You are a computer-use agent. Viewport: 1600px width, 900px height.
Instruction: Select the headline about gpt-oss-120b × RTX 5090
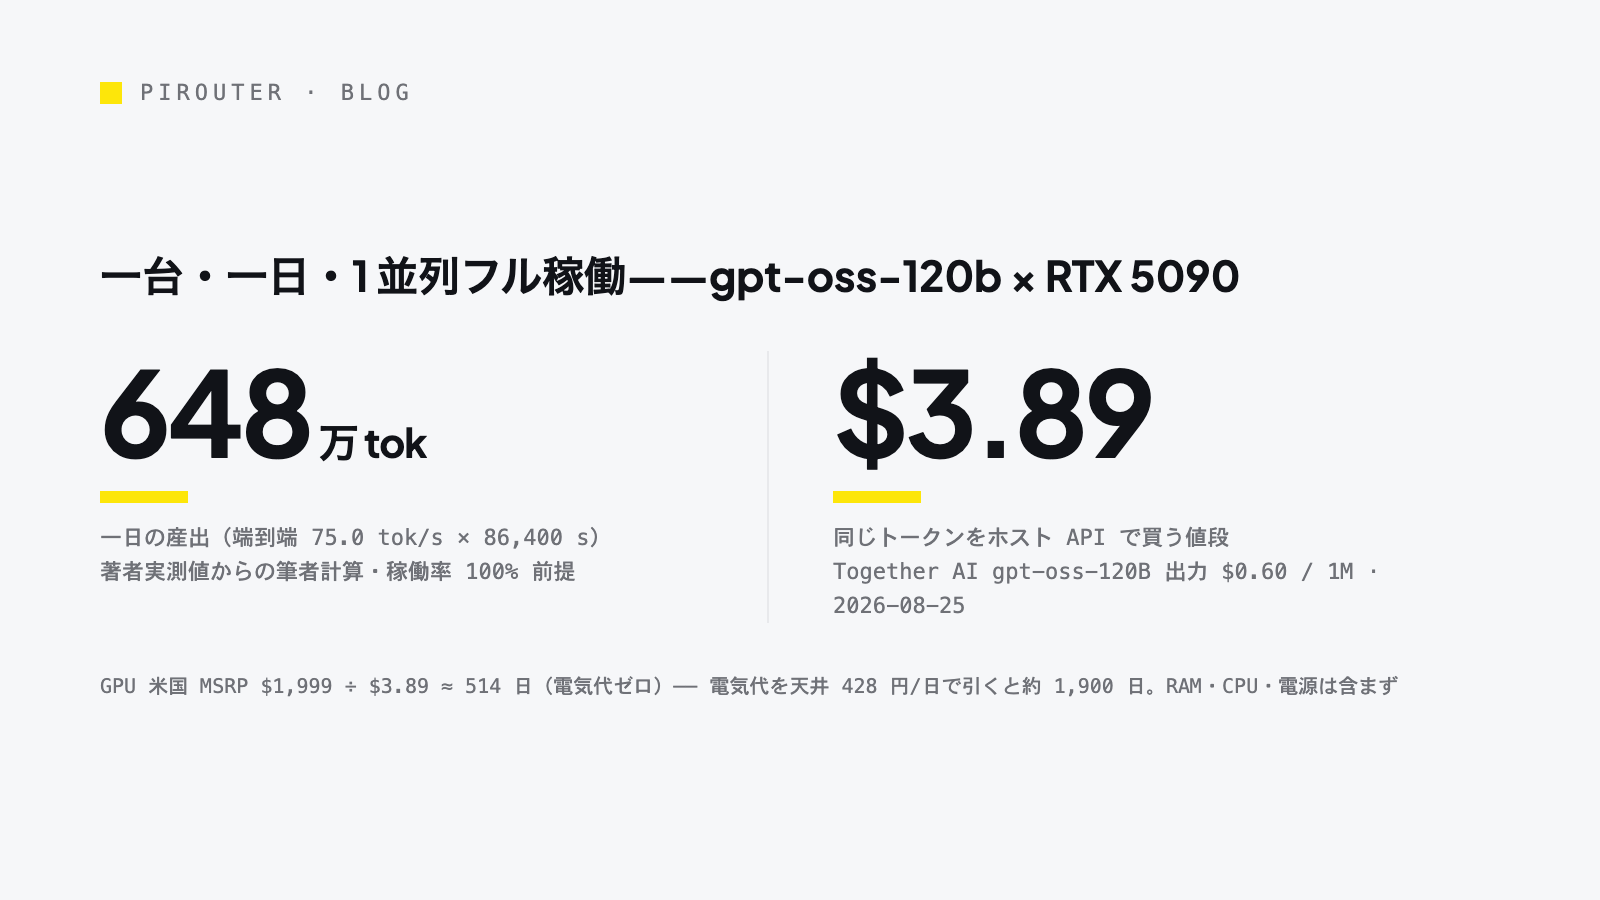pos(669,277)
